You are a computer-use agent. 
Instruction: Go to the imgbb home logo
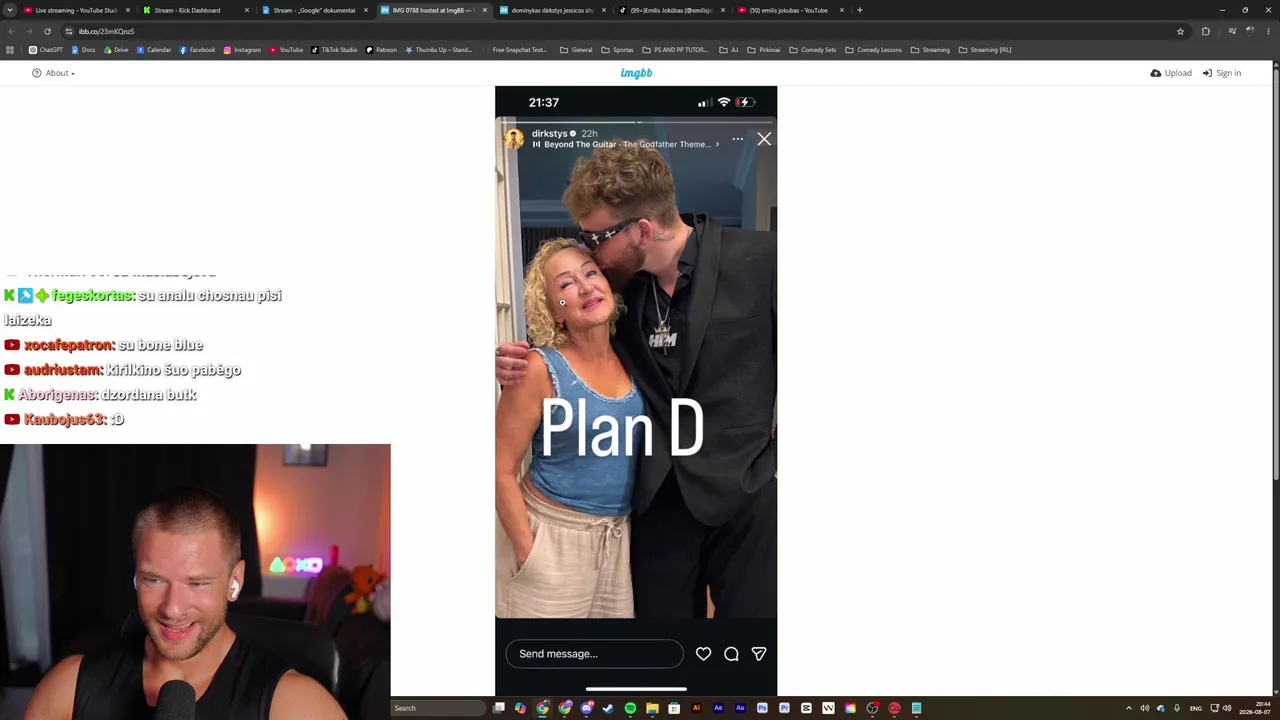[636, 73]
